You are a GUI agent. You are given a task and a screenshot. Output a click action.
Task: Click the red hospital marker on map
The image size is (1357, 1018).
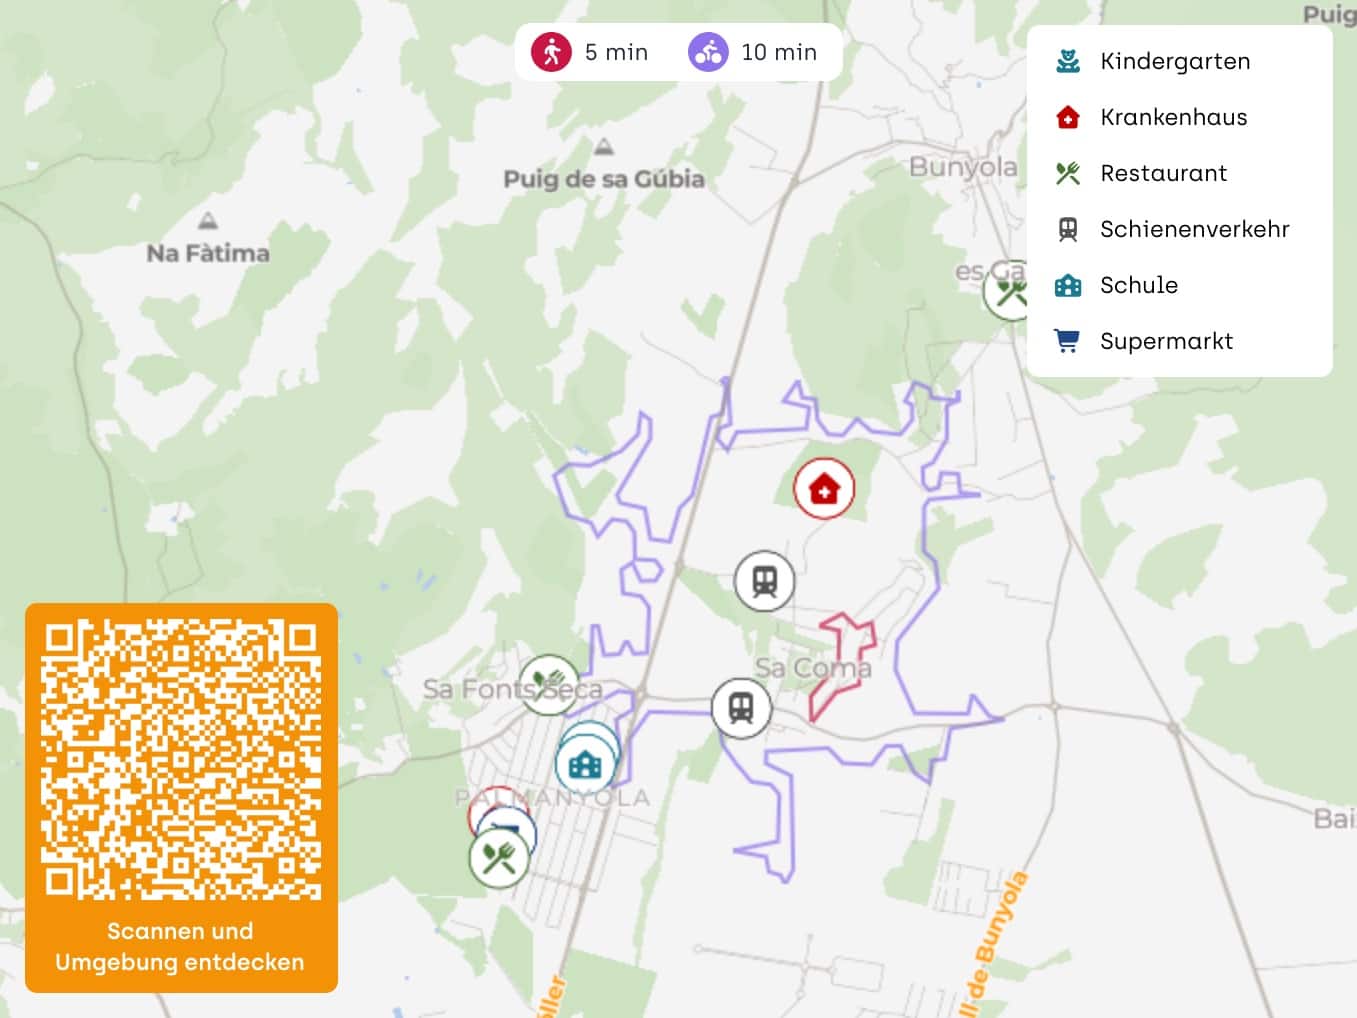[824, 489]
